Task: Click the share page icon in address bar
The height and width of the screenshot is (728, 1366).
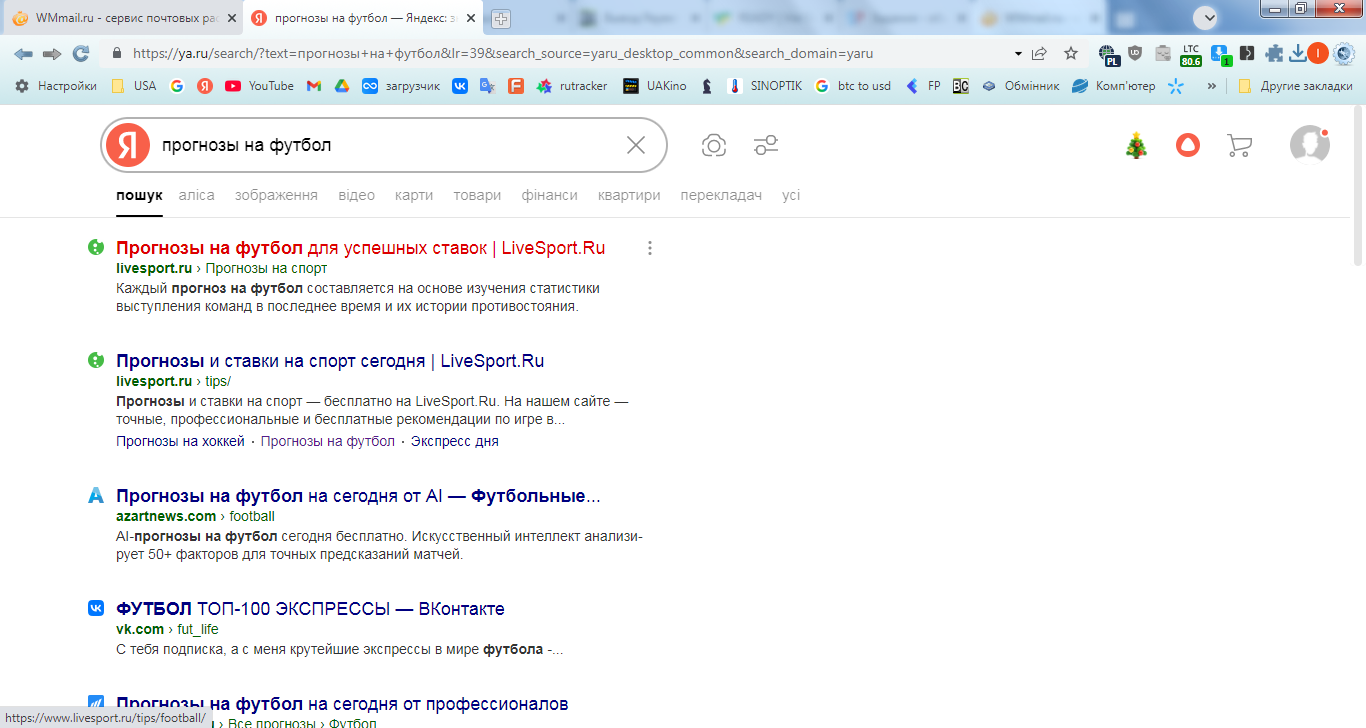Action: tap(1040, 54)
